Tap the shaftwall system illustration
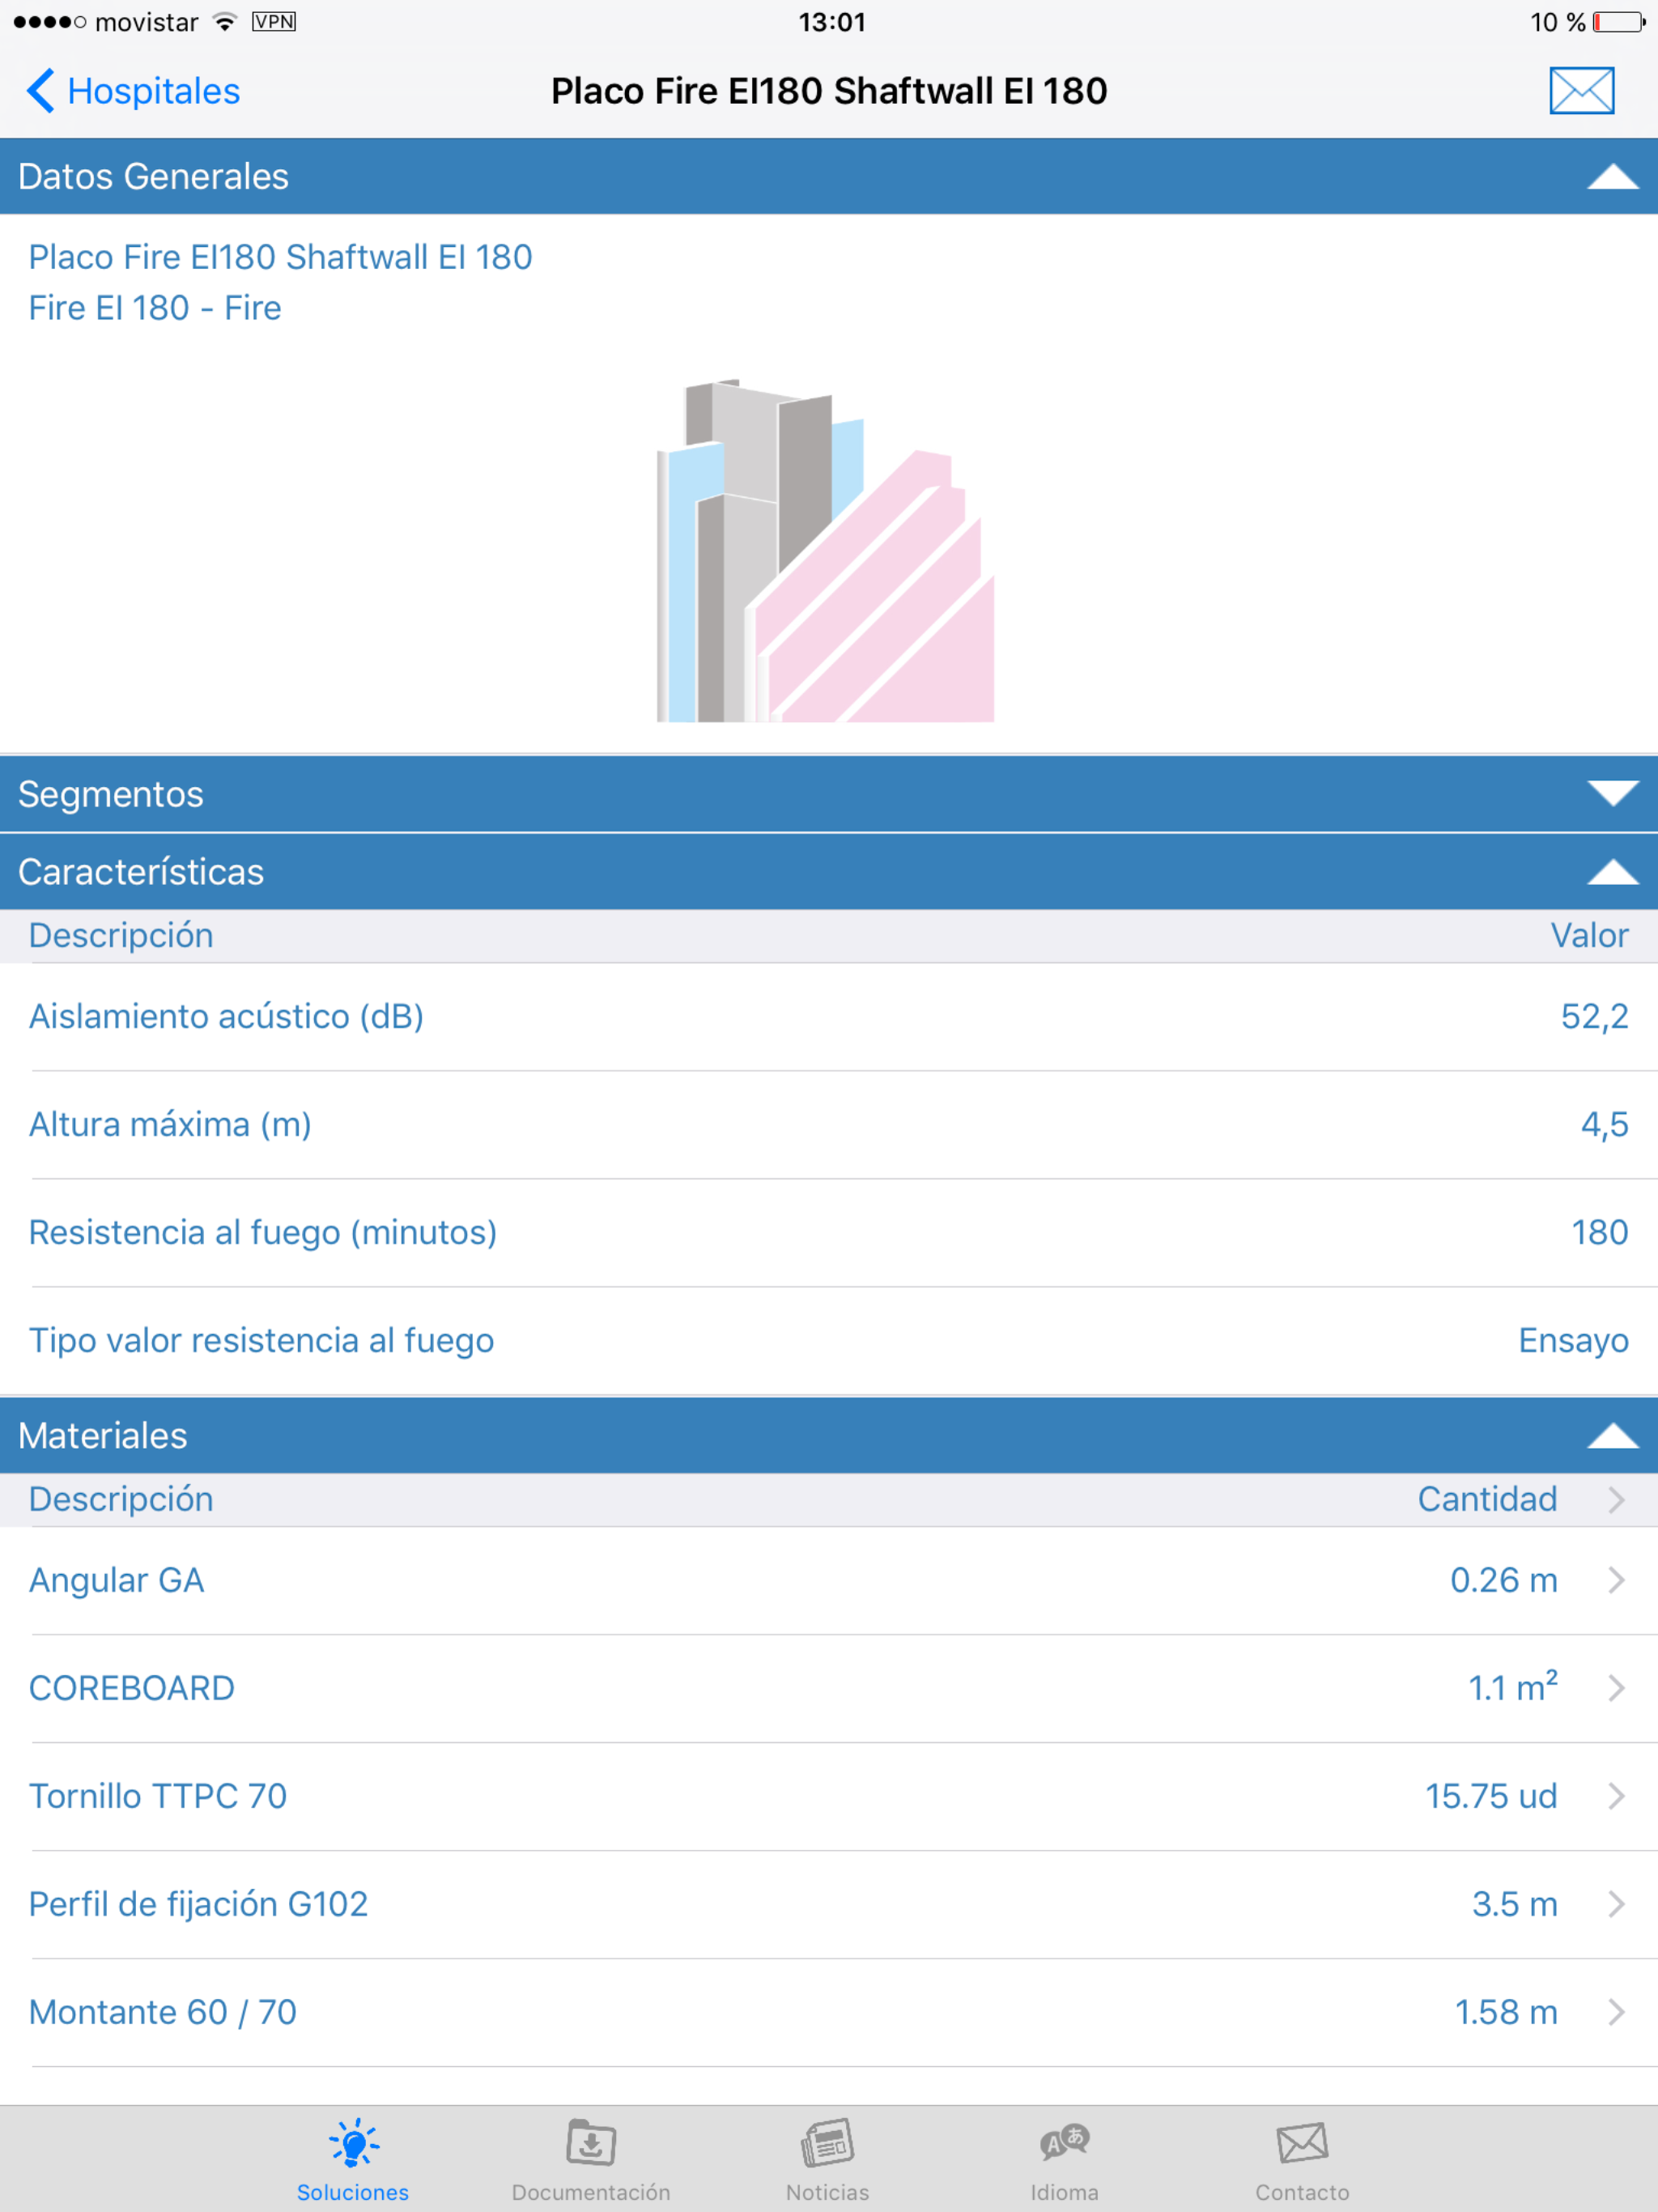Screen dimensions: 1658x2212 (826, 551)
